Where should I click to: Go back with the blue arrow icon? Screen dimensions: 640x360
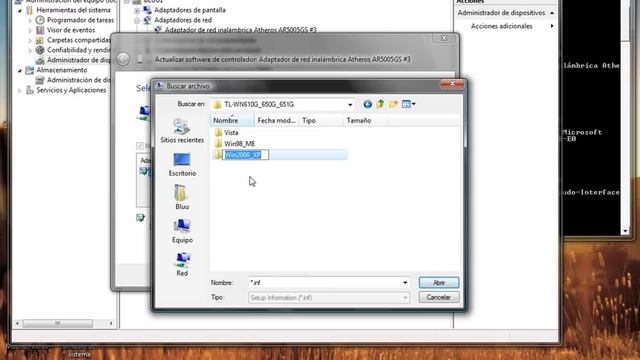[x=367, y=104]
